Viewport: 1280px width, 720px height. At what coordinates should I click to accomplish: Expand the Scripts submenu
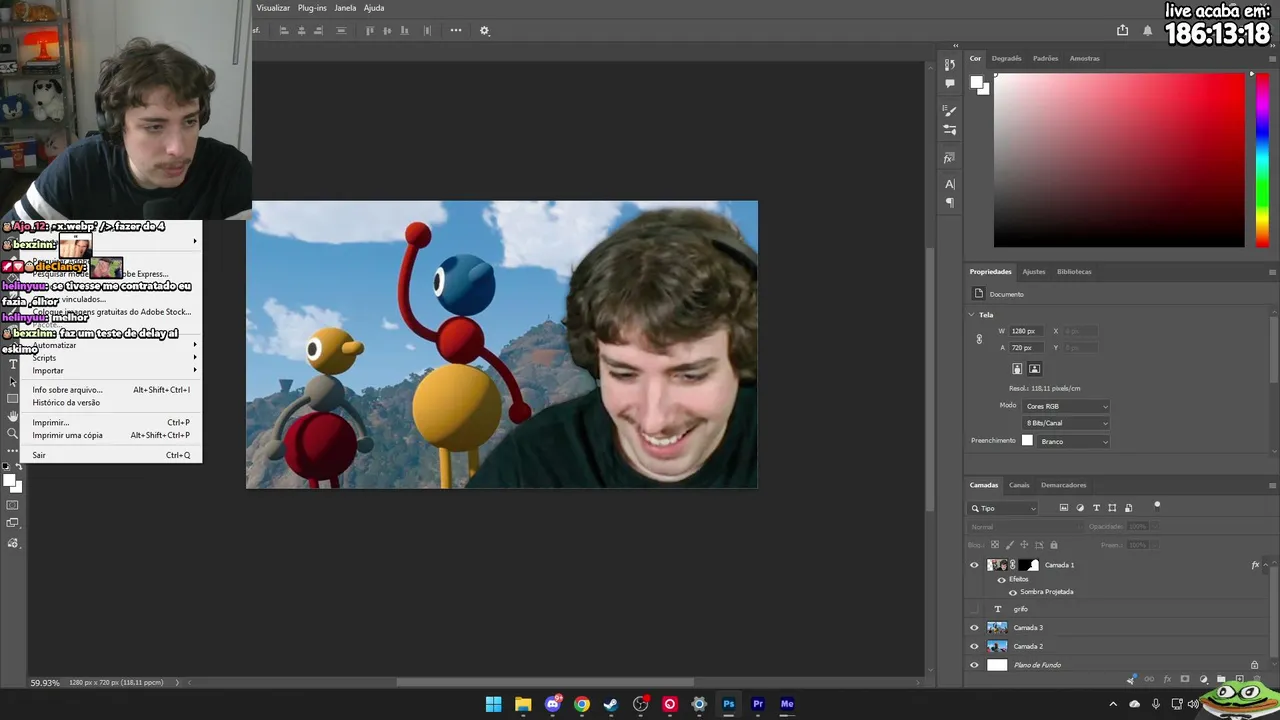[x=111, y=358]
